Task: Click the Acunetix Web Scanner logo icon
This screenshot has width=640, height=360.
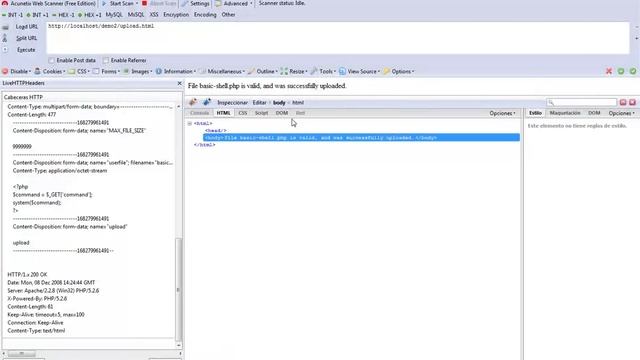Action: (5, 3)
